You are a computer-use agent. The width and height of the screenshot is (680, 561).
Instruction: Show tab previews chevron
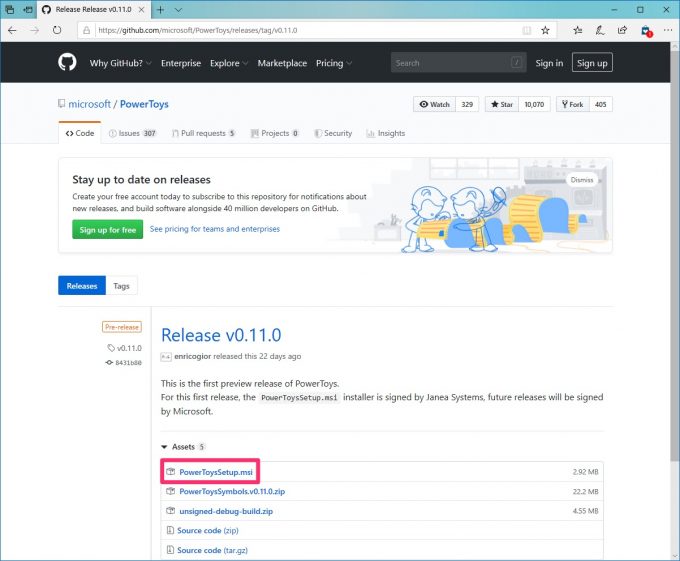point(178,10)
